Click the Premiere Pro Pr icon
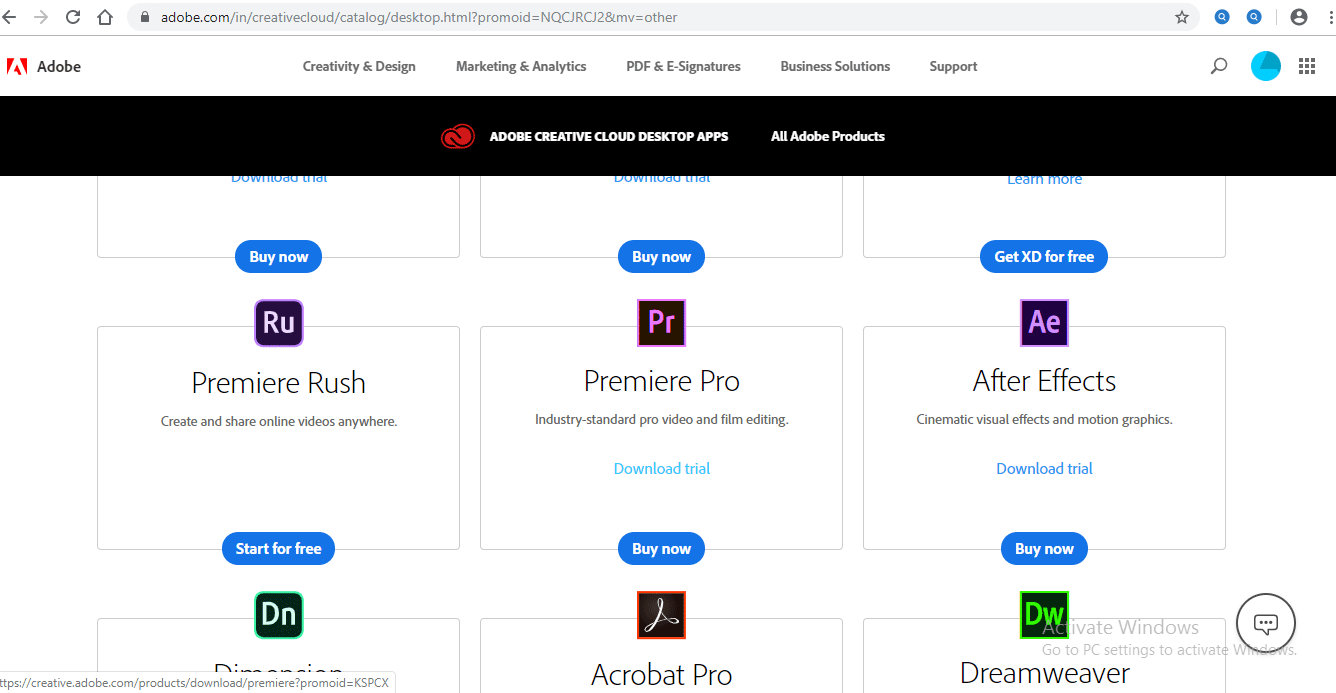The height and width of the screenshot is (693, 1336). click(662, 323)
